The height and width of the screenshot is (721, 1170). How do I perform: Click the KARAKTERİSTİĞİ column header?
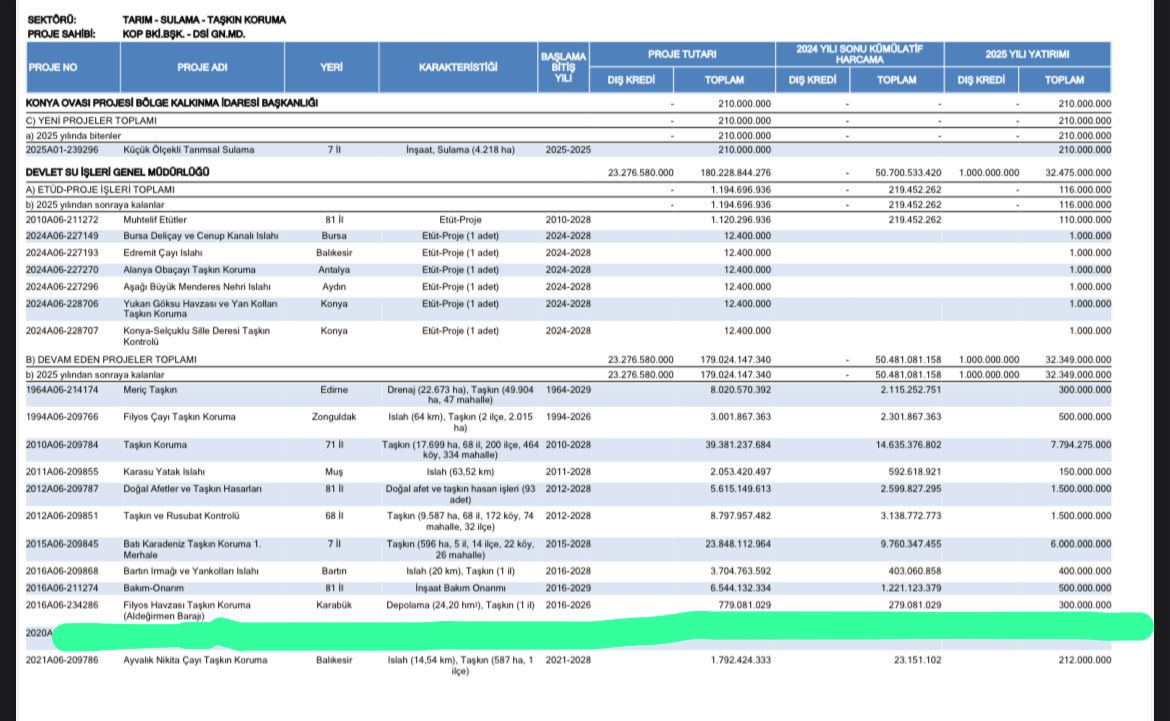458,68
